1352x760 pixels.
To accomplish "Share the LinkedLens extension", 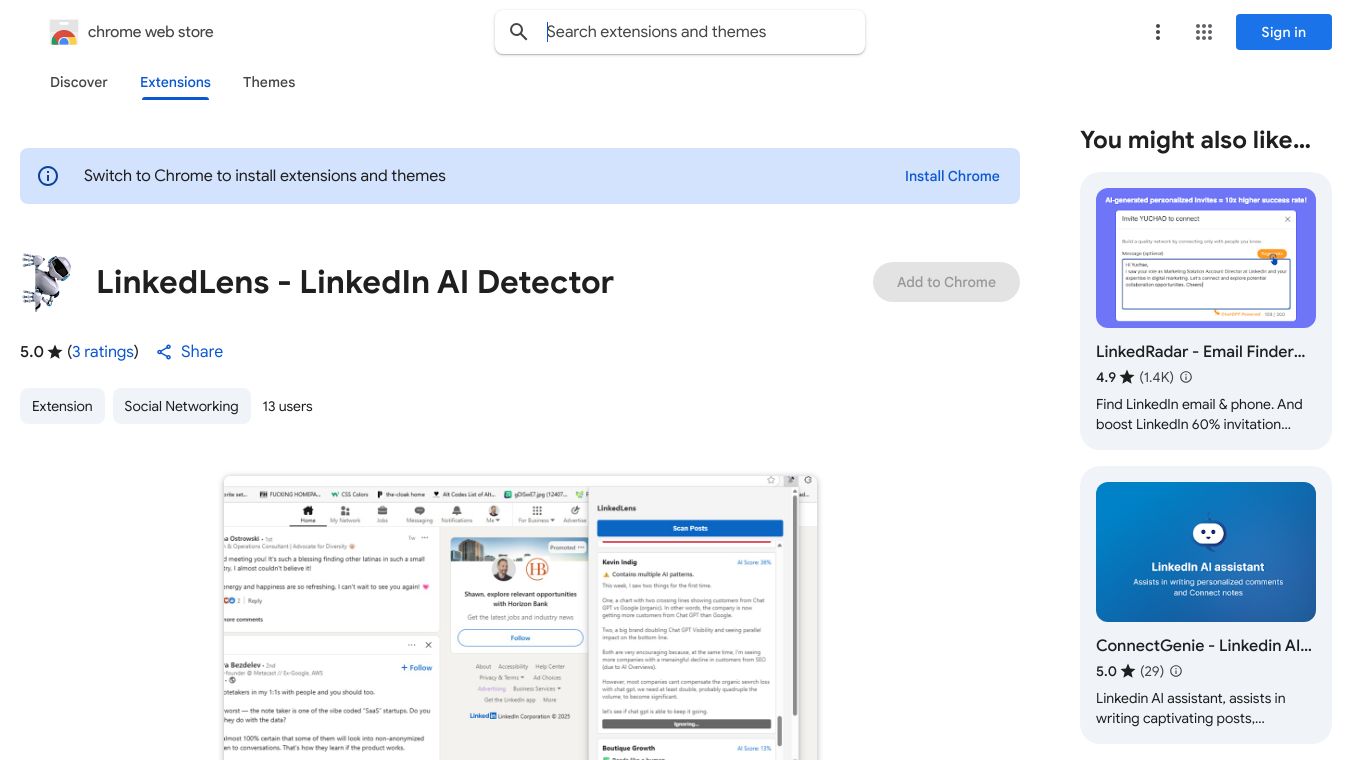I will pos(189,352).
